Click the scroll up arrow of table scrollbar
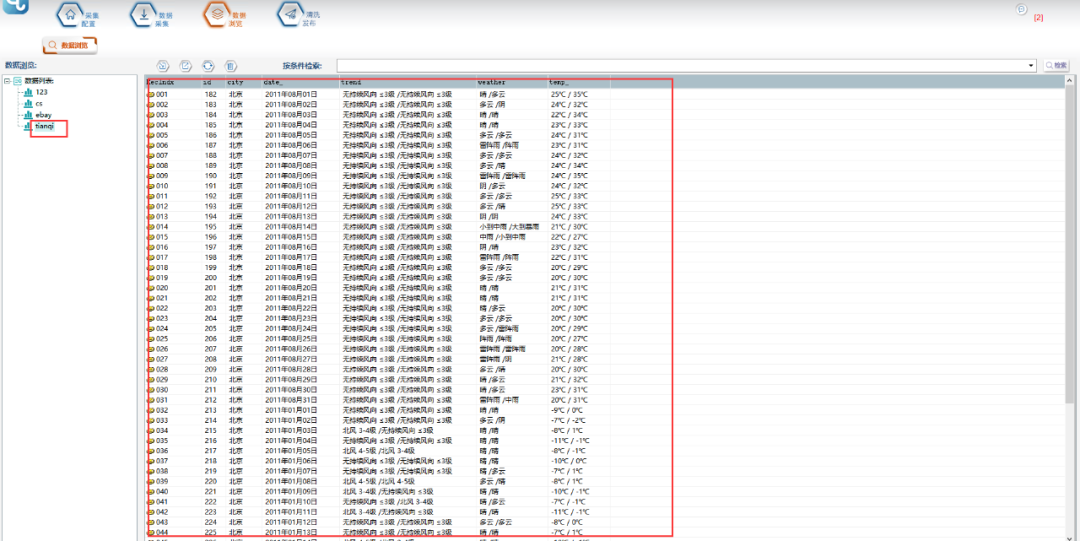1080x541 pixels. coord(1071,82)
